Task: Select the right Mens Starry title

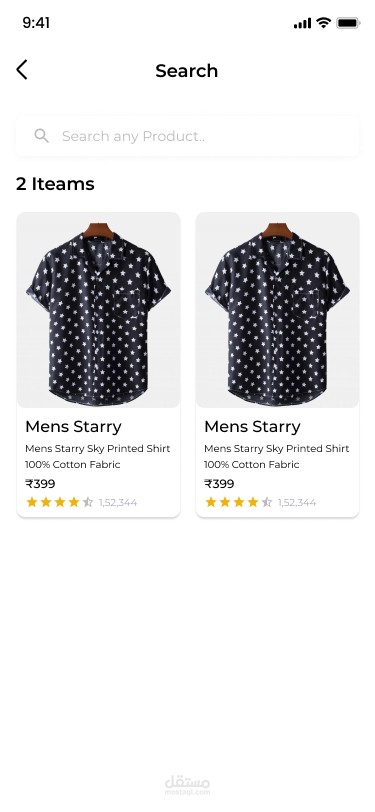Action: point(252,427)
